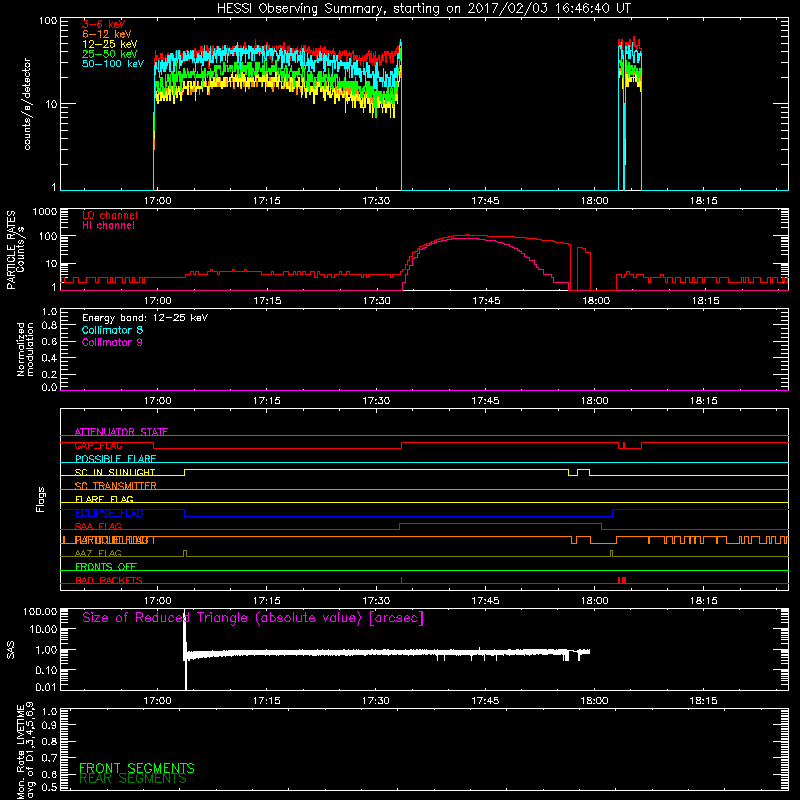The height and width of the screenshot is (800, 800).
Task: Select the Collimator 9 legend entry
Action: coord(112,342)
